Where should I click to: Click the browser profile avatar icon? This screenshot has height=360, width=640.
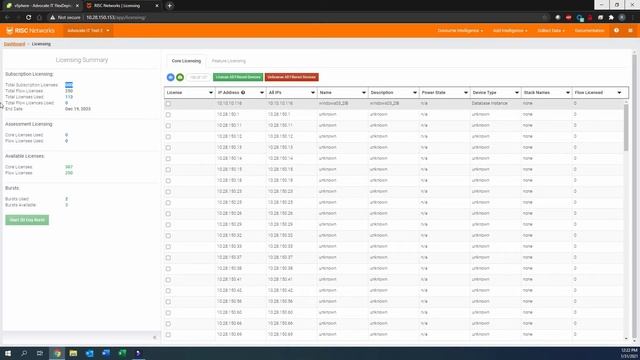click(x=622, y=18)
